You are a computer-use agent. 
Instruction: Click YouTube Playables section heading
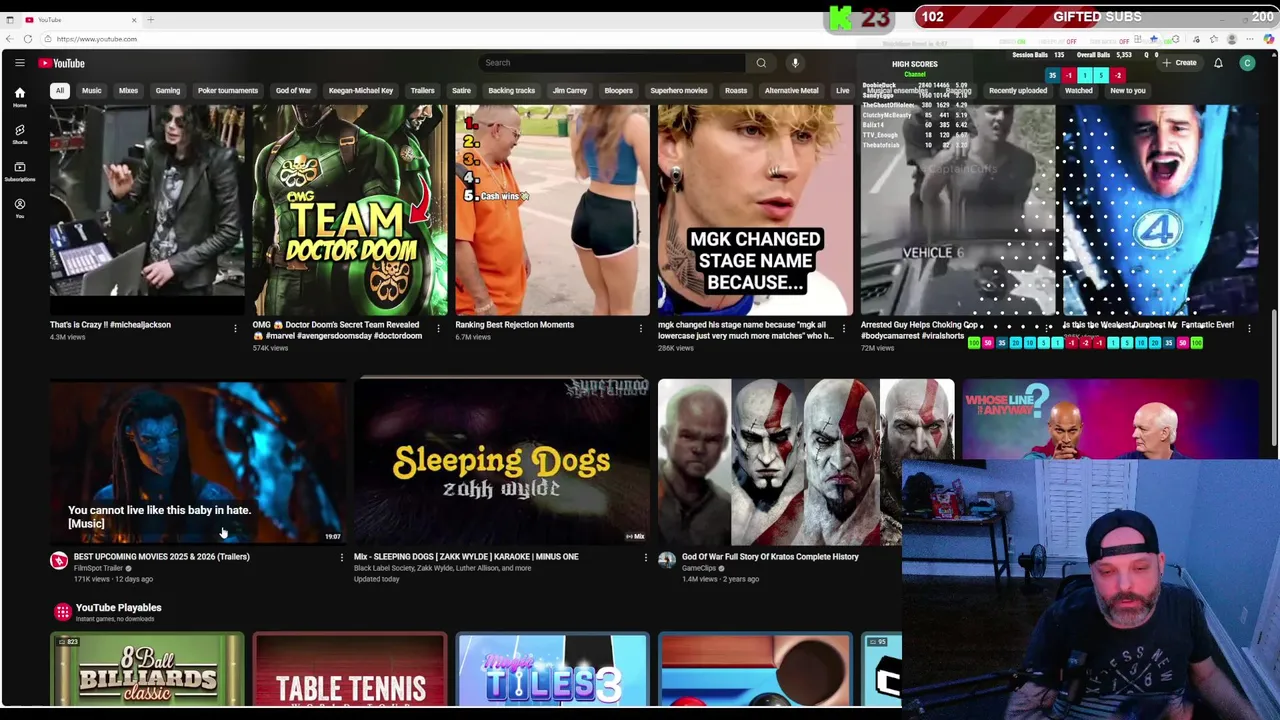(x=118, y=607)
